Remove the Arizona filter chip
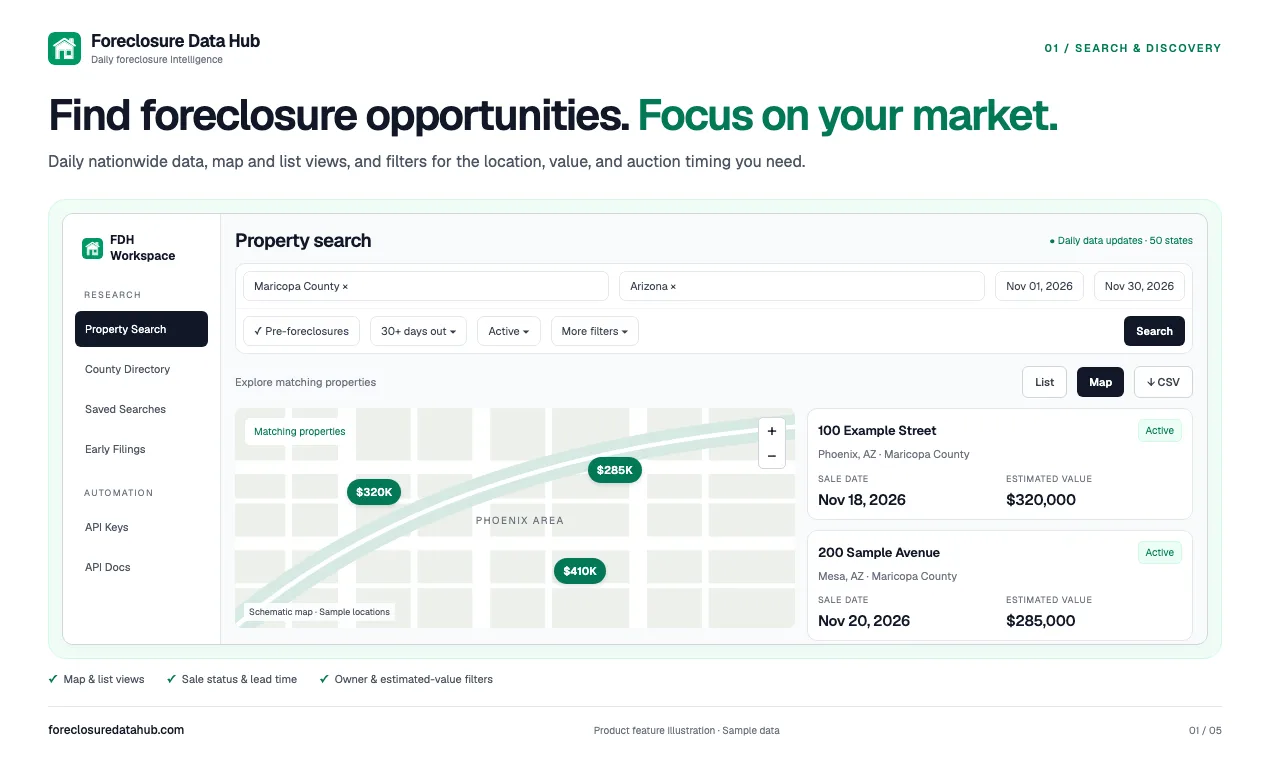 coord(673,286)
